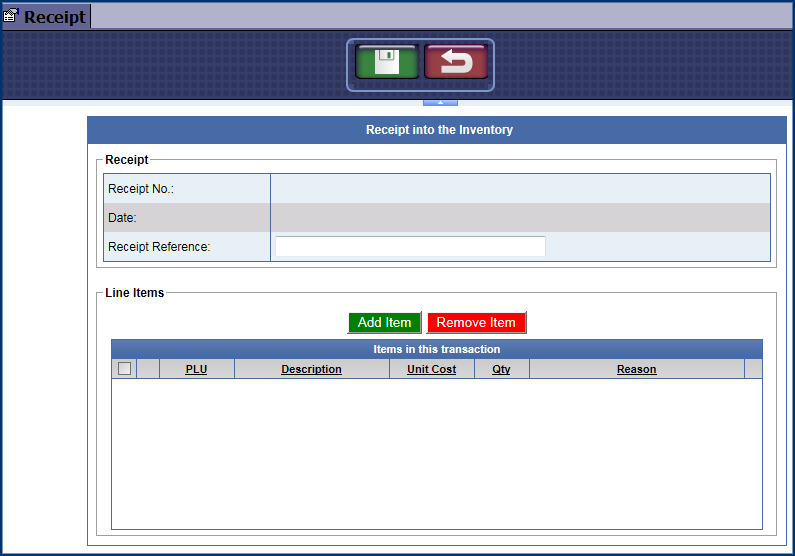Click the Receipt into the Inventory header
Image resolution: width=795 pixels, height=556 pixels.
click(x=439, y=130)
